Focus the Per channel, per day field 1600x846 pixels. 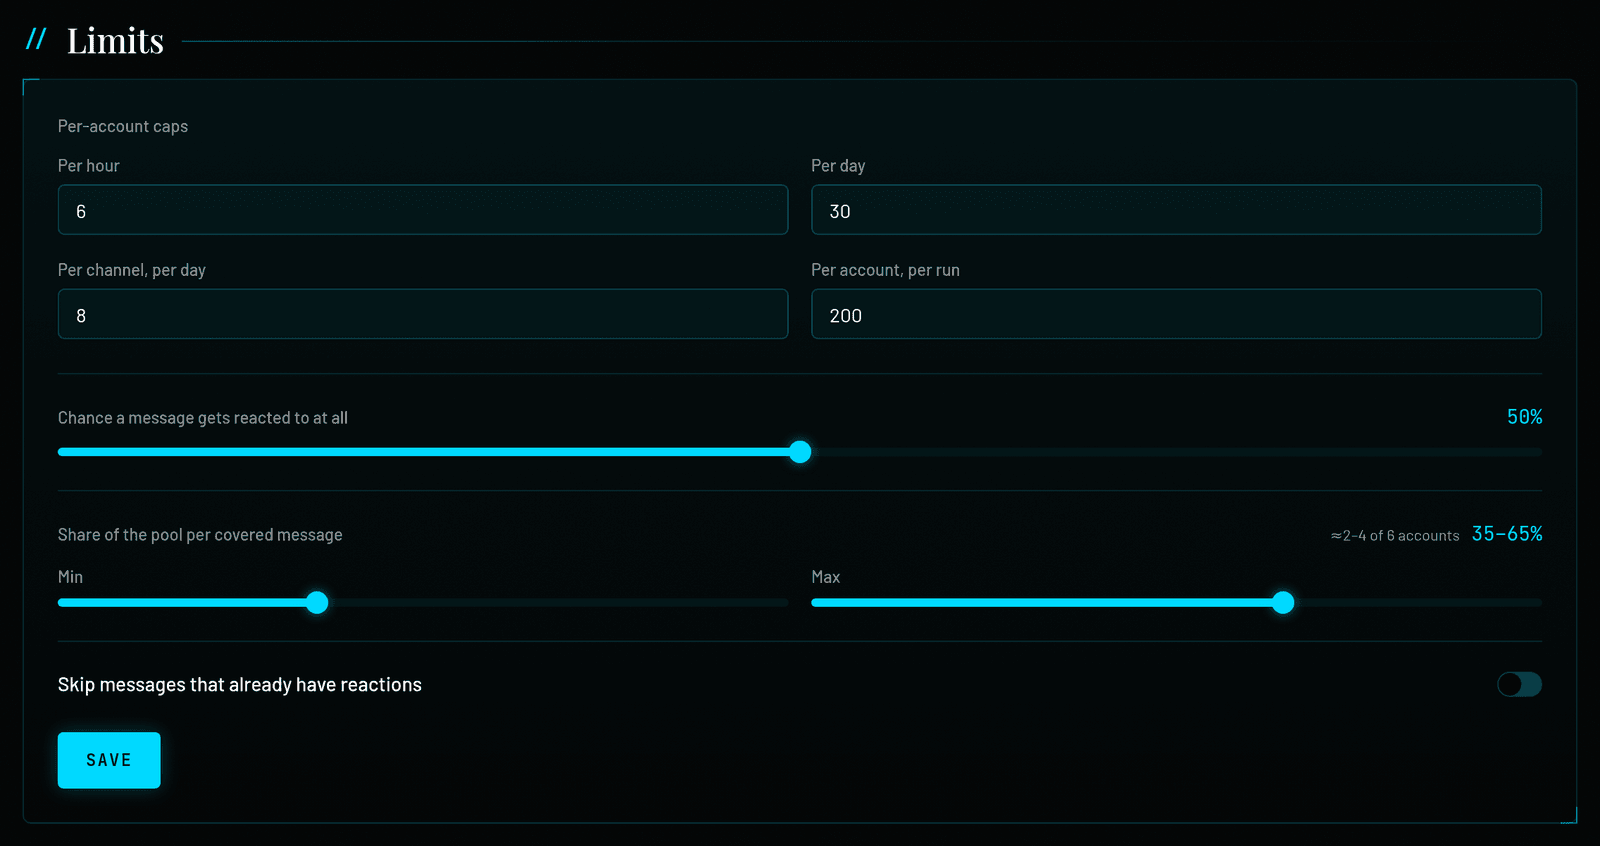[x=423, y=314]
